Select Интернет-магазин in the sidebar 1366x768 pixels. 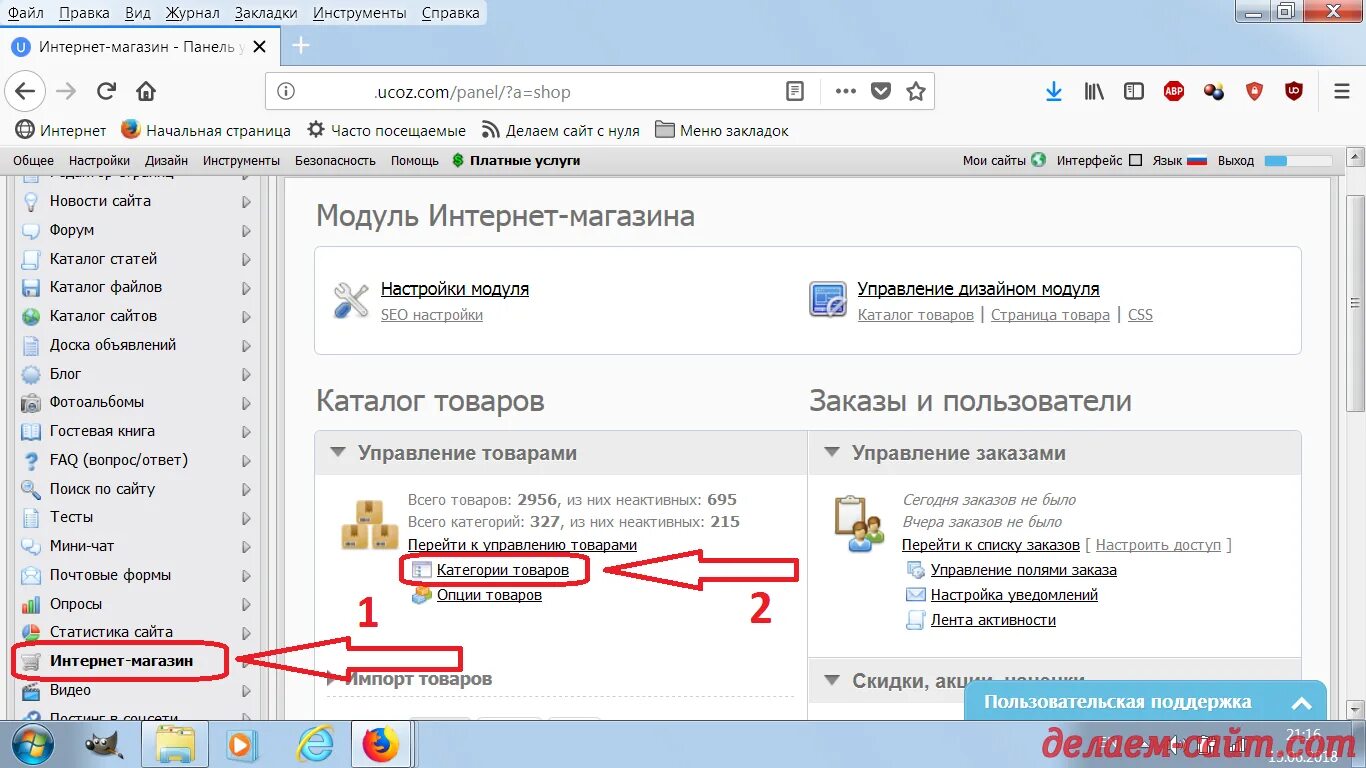[x=121, y=661]
